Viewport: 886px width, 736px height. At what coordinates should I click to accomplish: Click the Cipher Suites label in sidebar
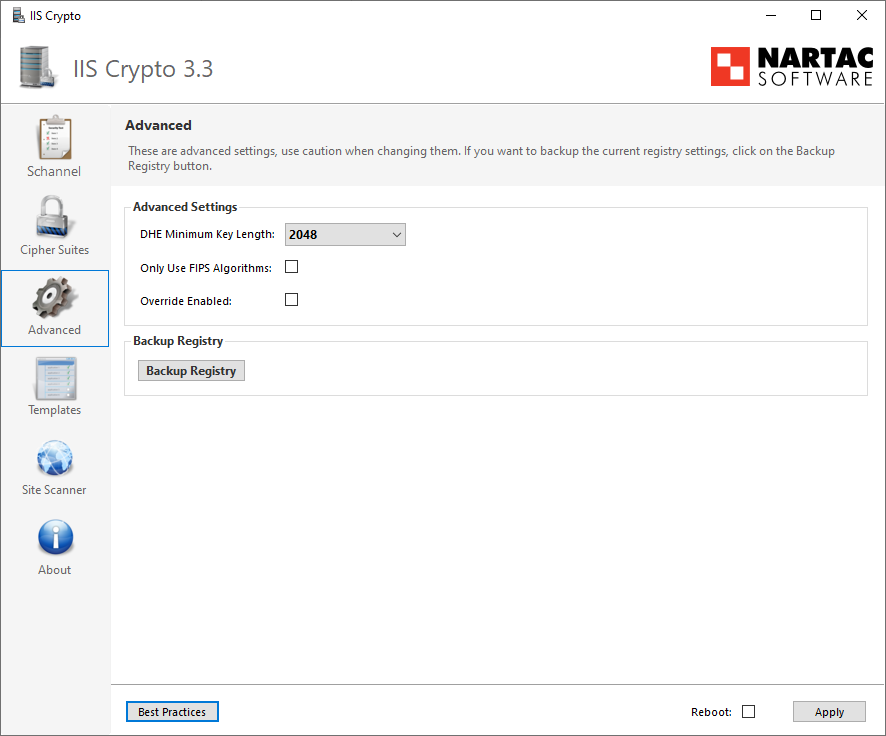[x=54, y=250]
